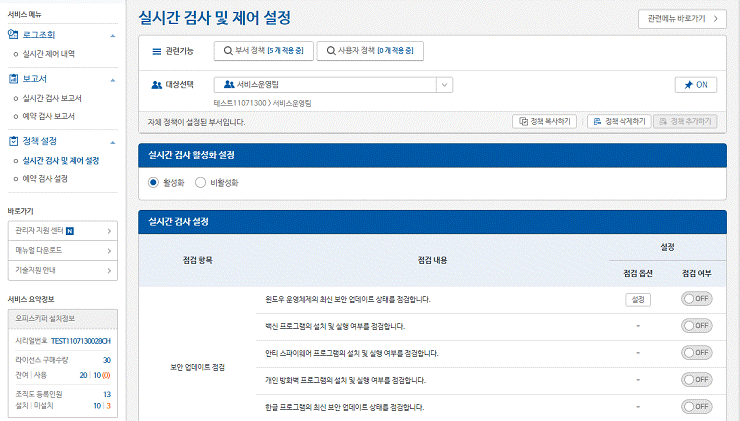Select the 비활성화 radio button
Screen dimensions: 740x421
[201, 183]
